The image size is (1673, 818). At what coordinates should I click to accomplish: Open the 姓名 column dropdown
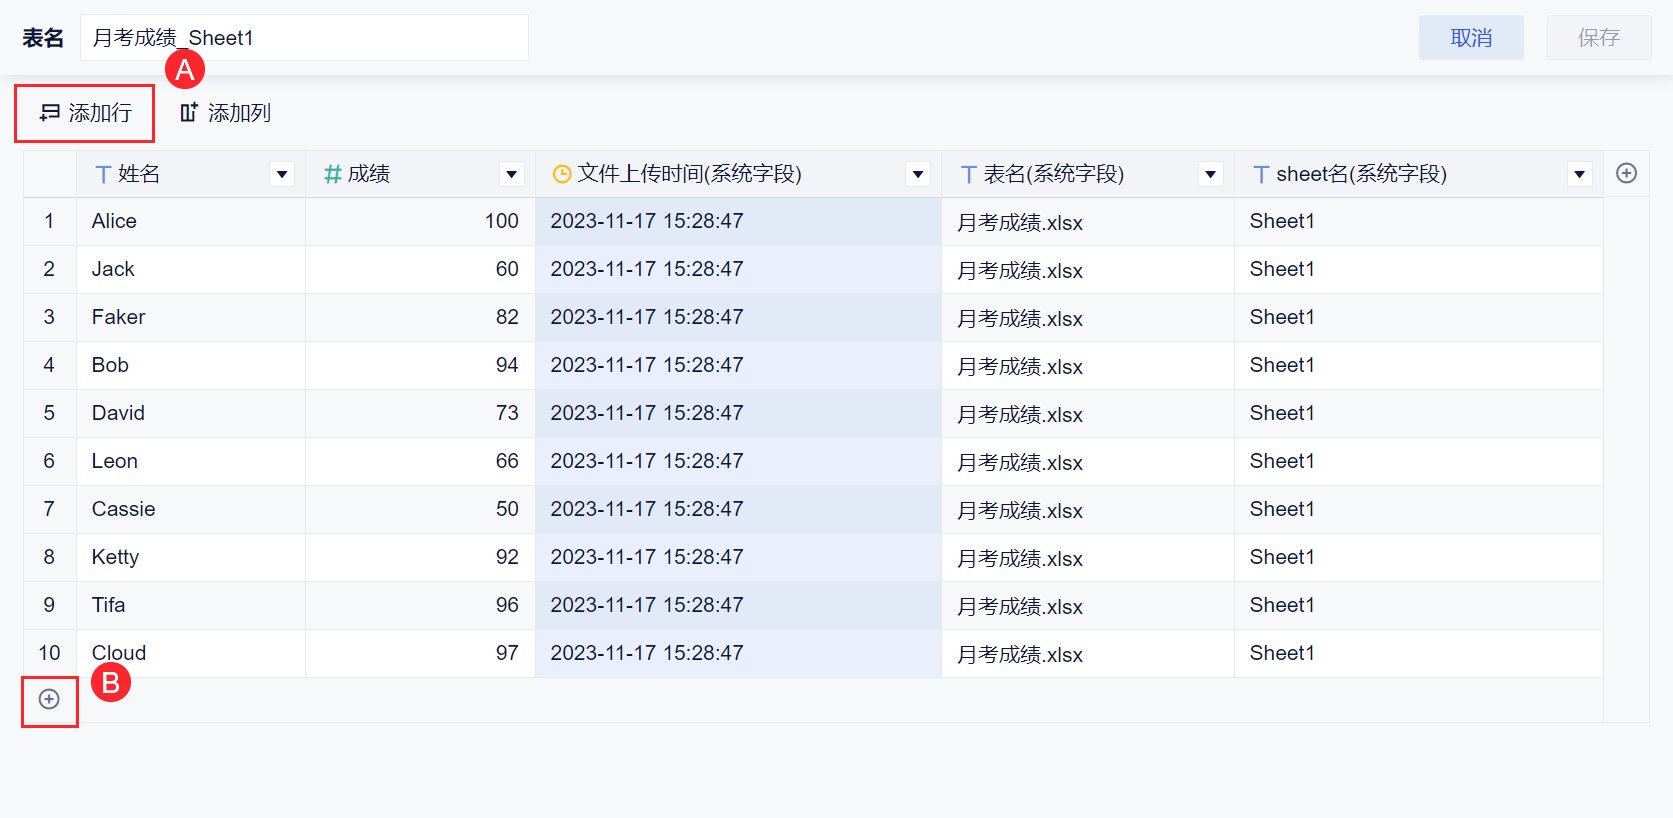[x=282, y=175]
